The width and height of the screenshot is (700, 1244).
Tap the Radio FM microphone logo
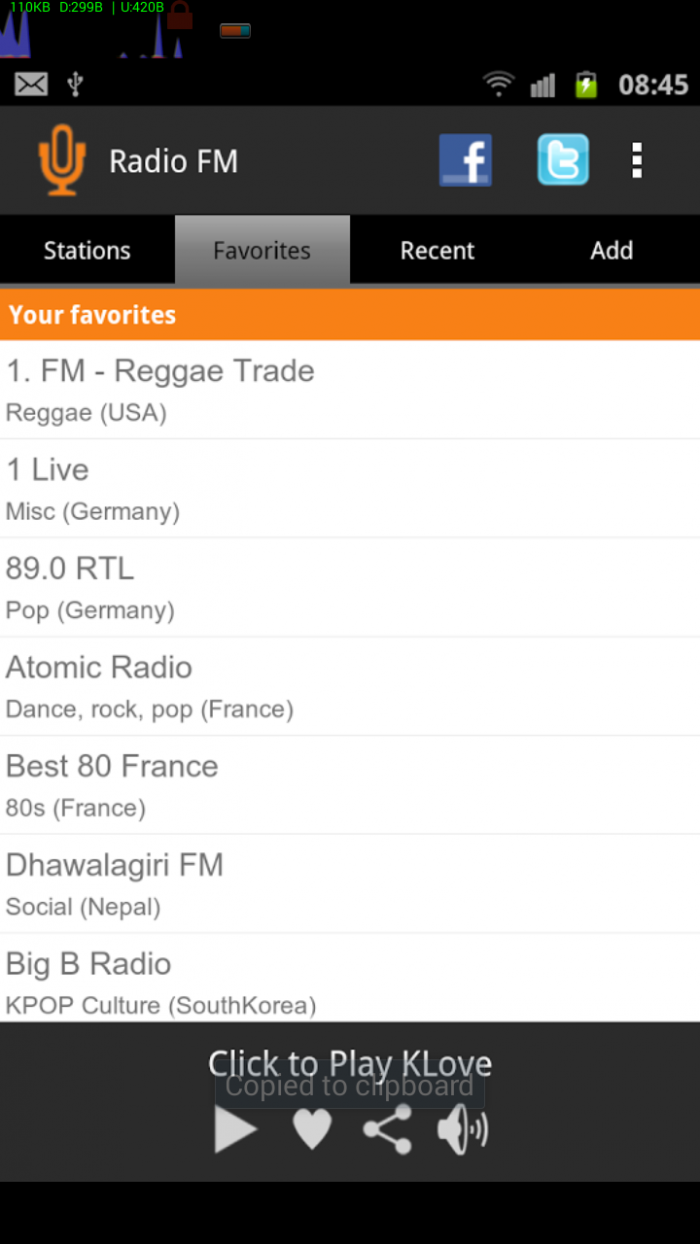(61, 160)
